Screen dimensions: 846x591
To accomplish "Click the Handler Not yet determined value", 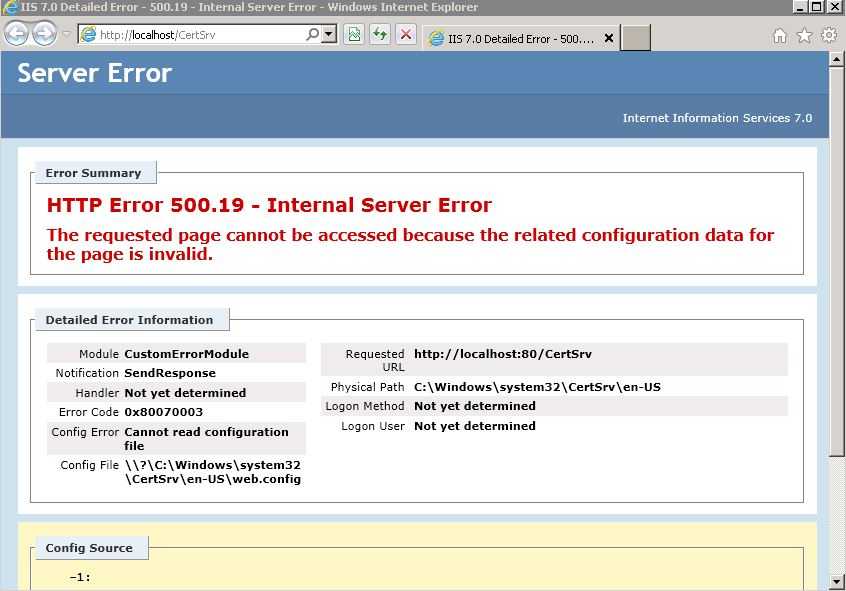I will (185, 393).
